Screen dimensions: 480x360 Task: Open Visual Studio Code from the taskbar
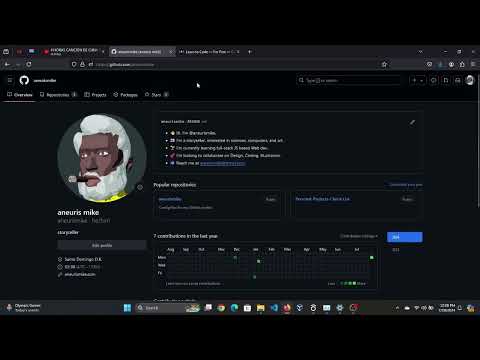(x=274, y=308)
